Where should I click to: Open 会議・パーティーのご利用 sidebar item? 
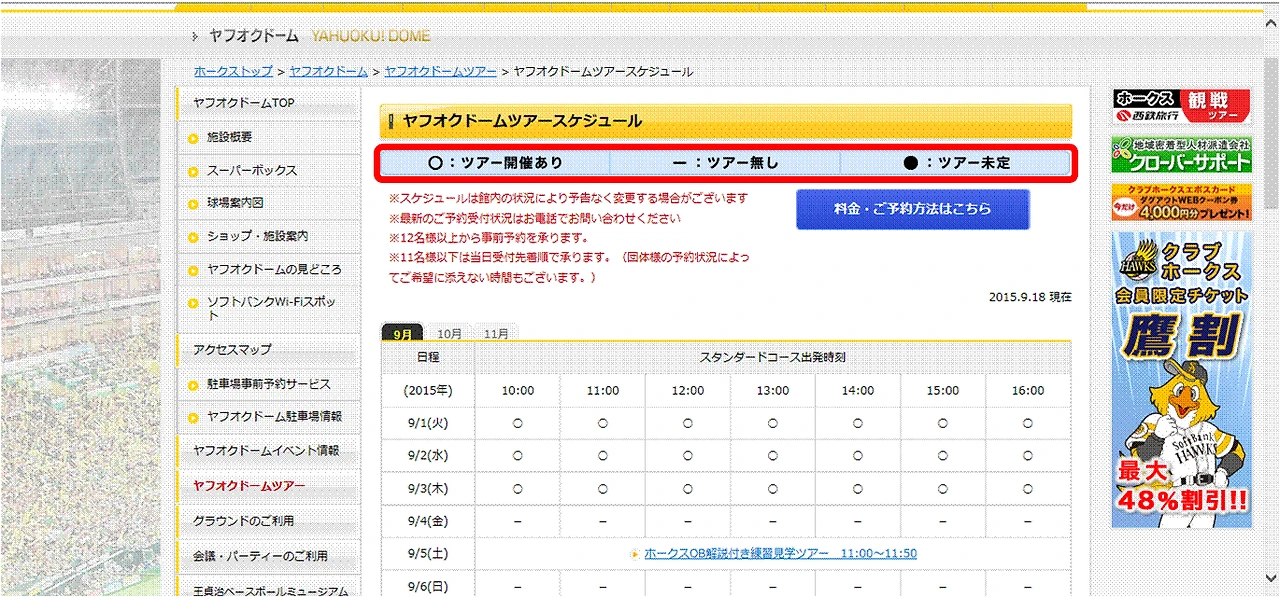pyautogui.click(x=268, y=556)
